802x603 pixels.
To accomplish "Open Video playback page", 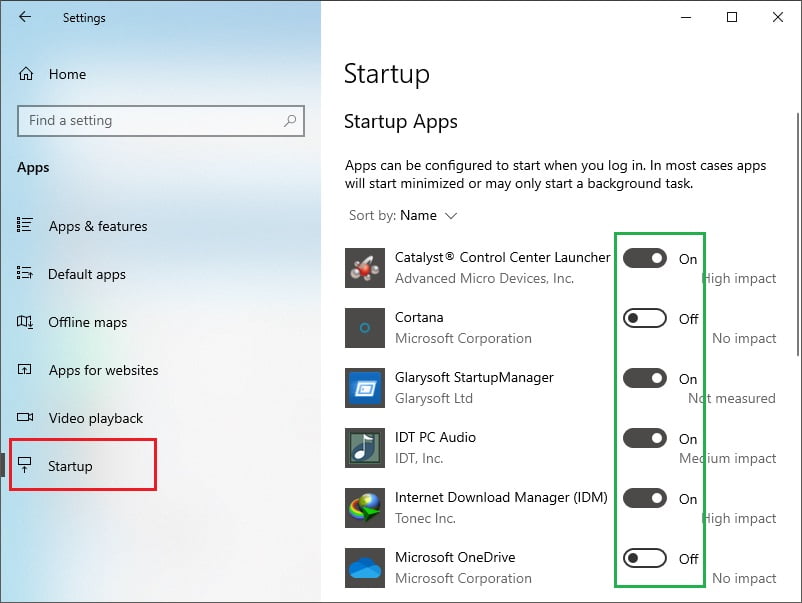I will click(x=96, y=418).
